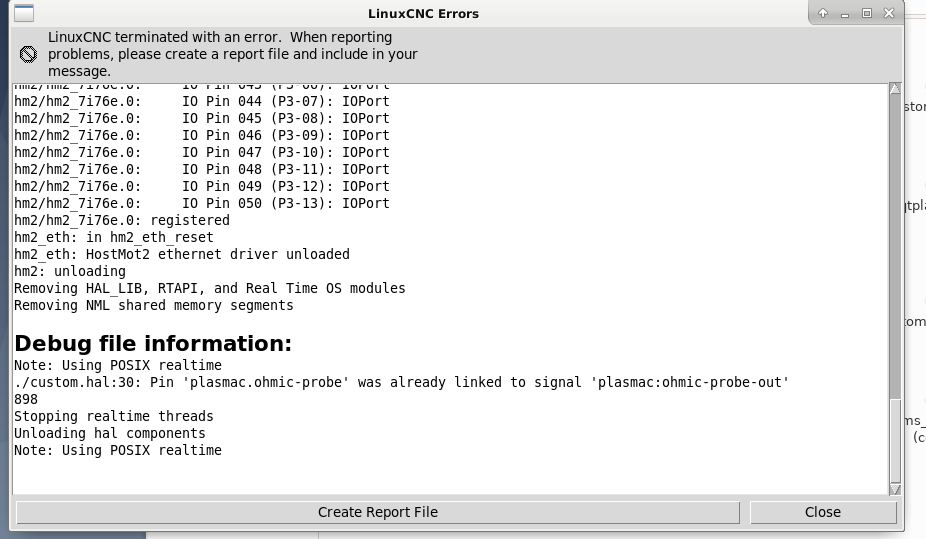Click 'Stopping realtime threads' line

[114, 417]
